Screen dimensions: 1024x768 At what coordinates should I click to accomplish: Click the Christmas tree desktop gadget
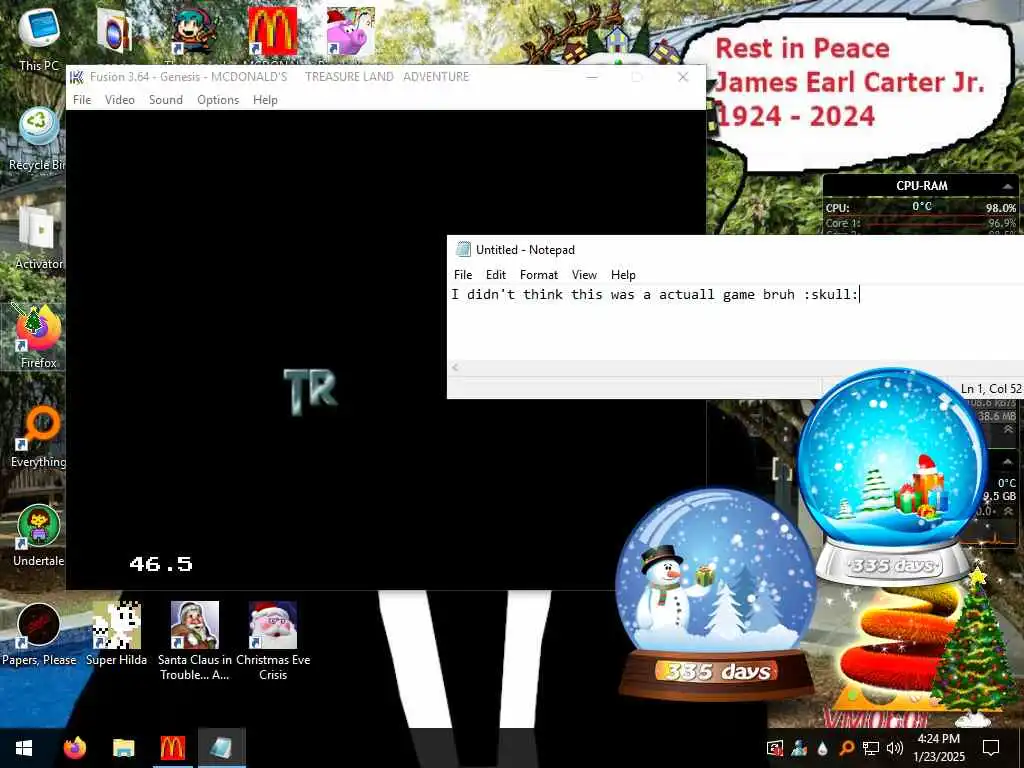click(974, 648)
